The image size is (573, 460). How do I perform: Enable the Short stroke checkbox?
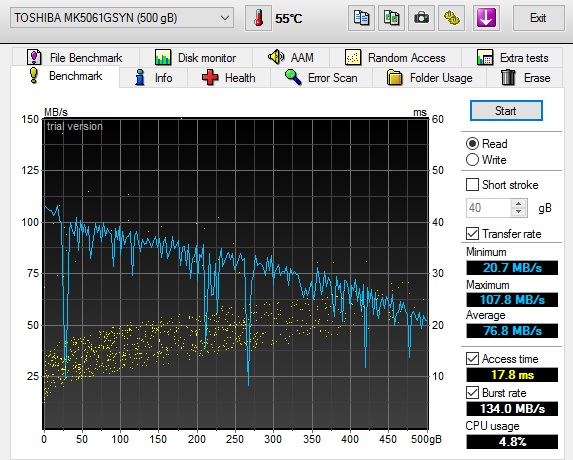tap(472, 185)
